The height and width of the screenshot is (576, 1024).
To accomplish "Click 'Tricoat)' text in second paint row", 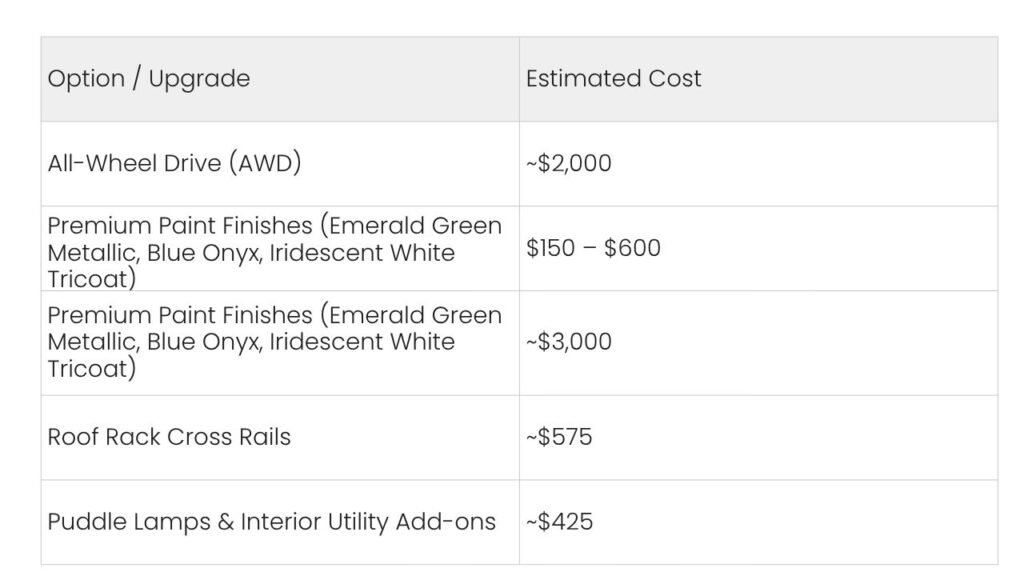I will (92, 369).
